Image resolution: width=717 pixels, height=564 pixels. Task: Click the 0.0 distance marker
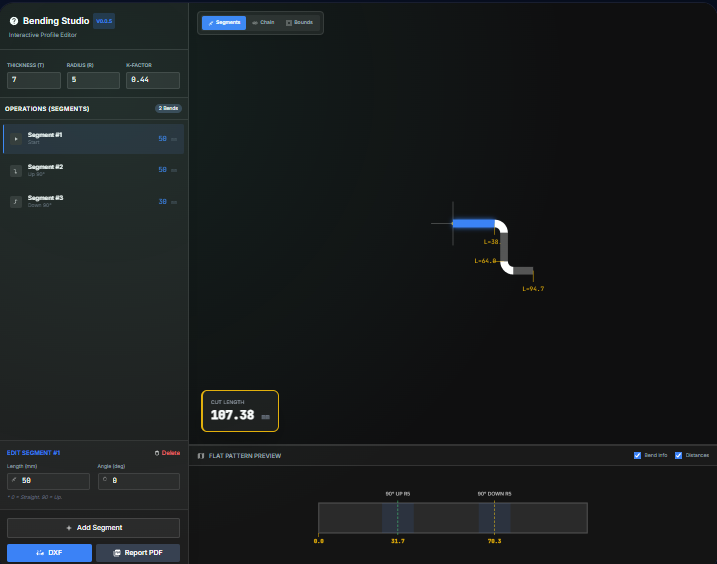click(x=319, y=541)
